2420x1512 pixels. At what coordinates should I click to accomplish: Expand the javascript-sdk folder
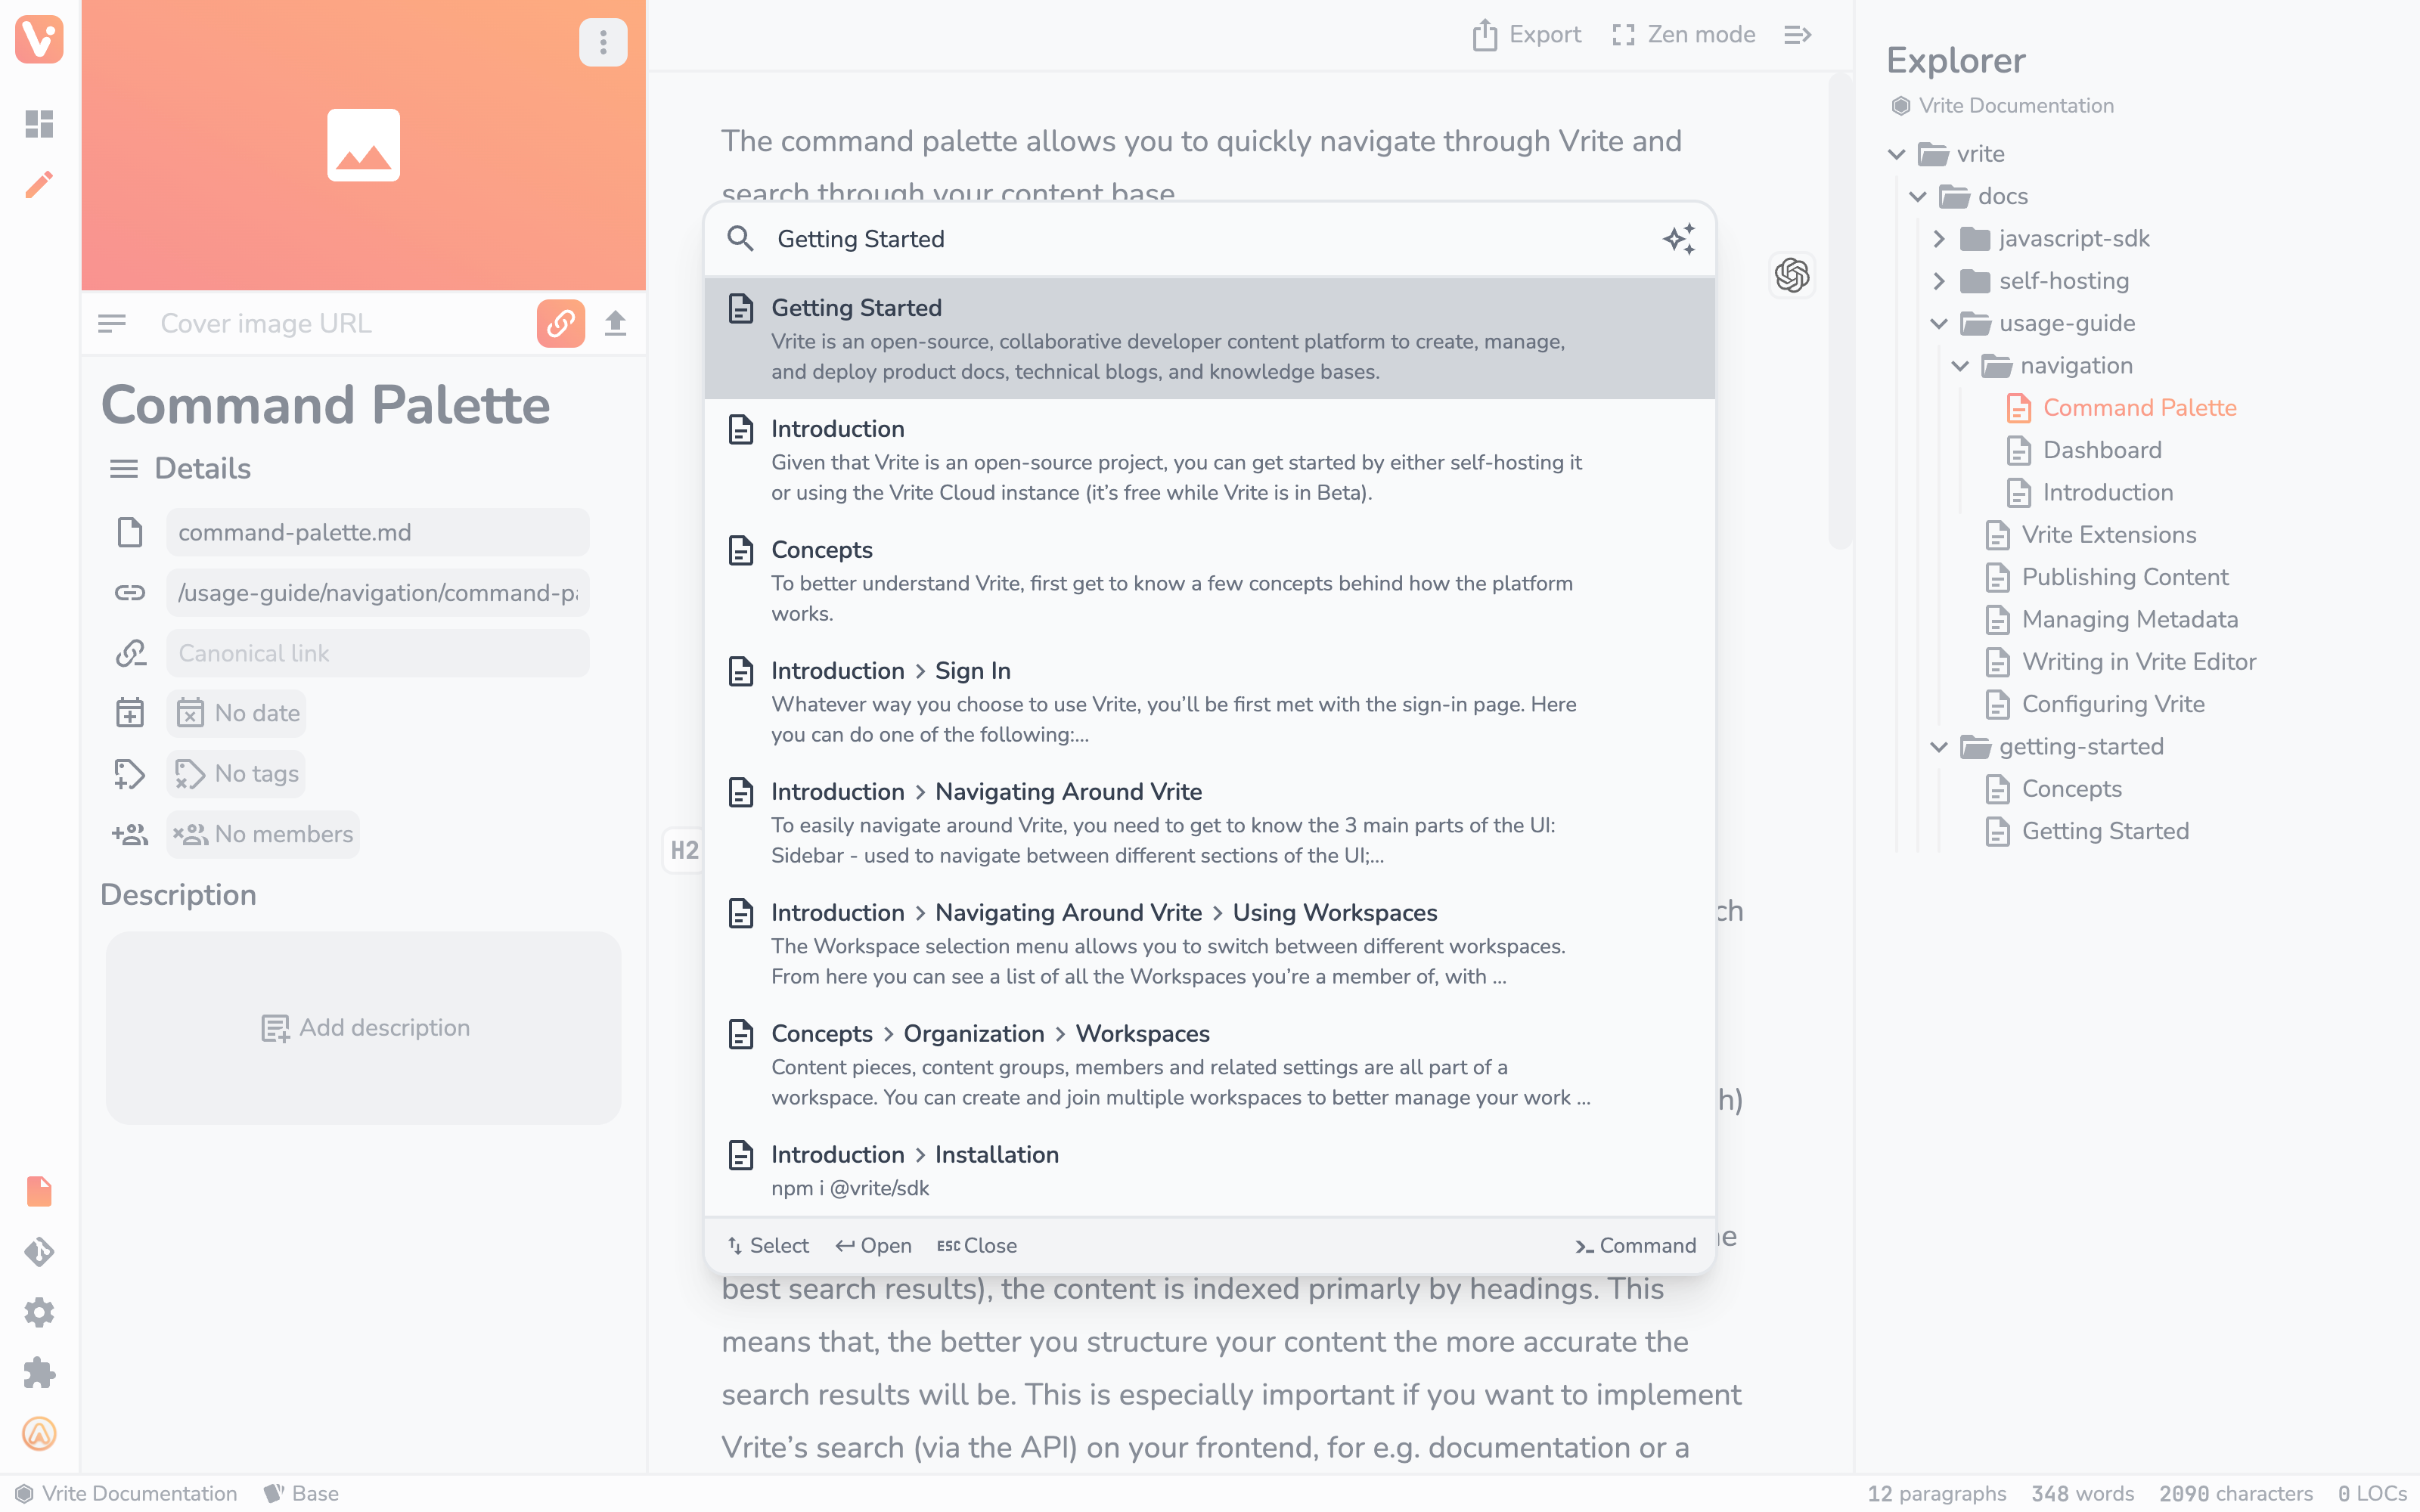[x=1938, y=239]
